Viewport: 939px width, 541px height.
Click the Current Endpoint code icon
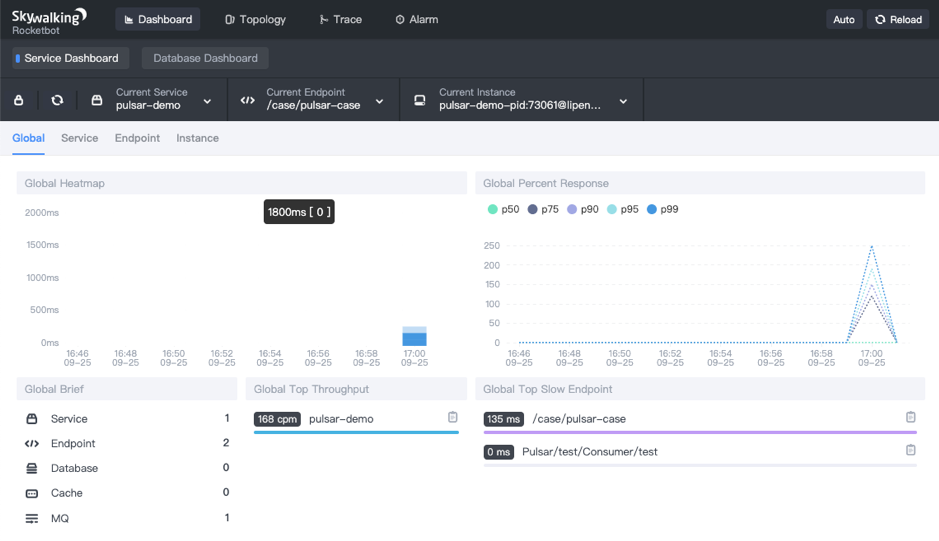248,100
